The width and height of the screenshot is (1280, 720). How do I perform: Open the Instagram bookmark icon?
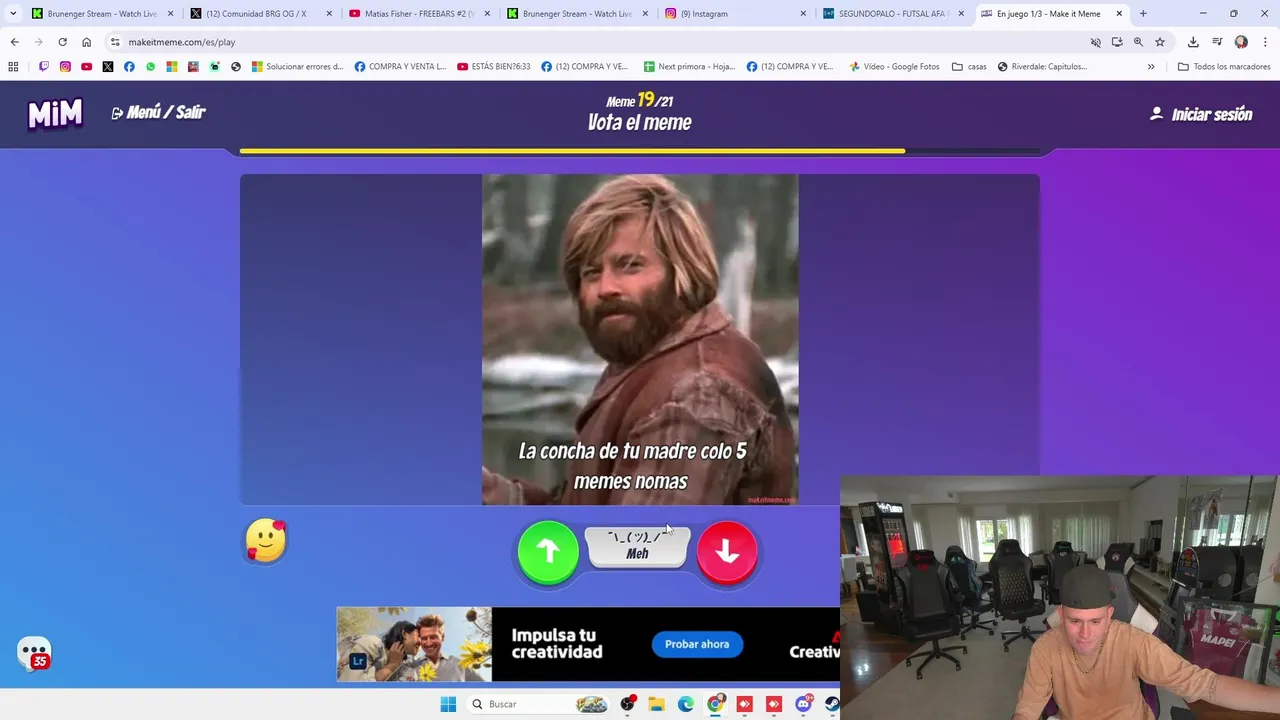click(65, 67)
